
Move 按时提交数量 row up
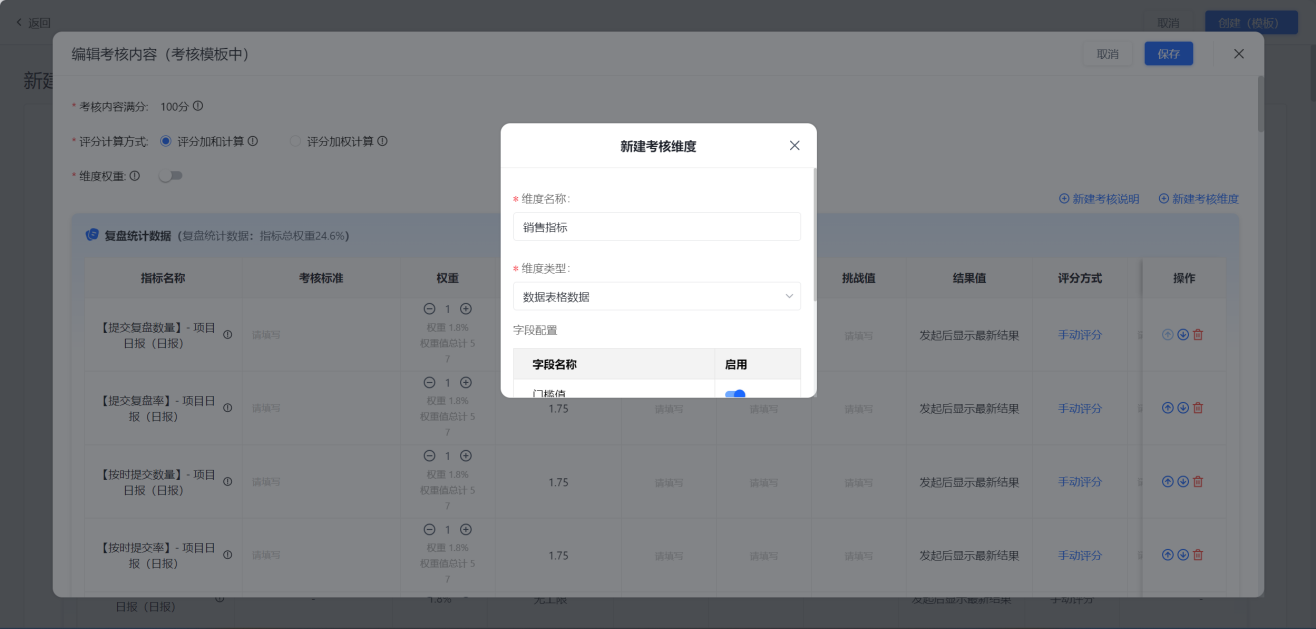pos(1168,482)
